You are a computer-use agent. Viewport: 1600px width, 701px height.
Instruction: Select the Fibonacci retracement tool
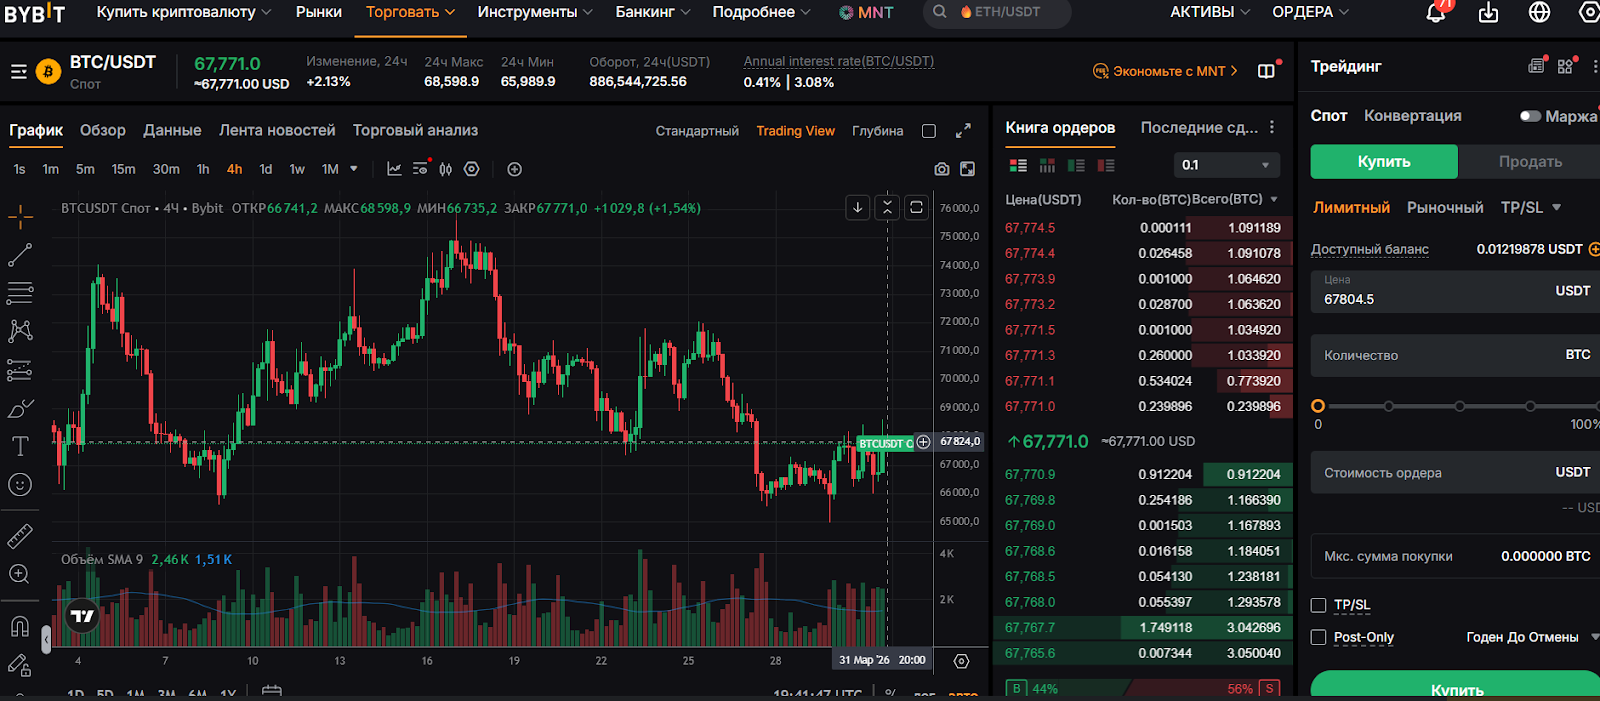pyautogui.click(x=20, y=293)
